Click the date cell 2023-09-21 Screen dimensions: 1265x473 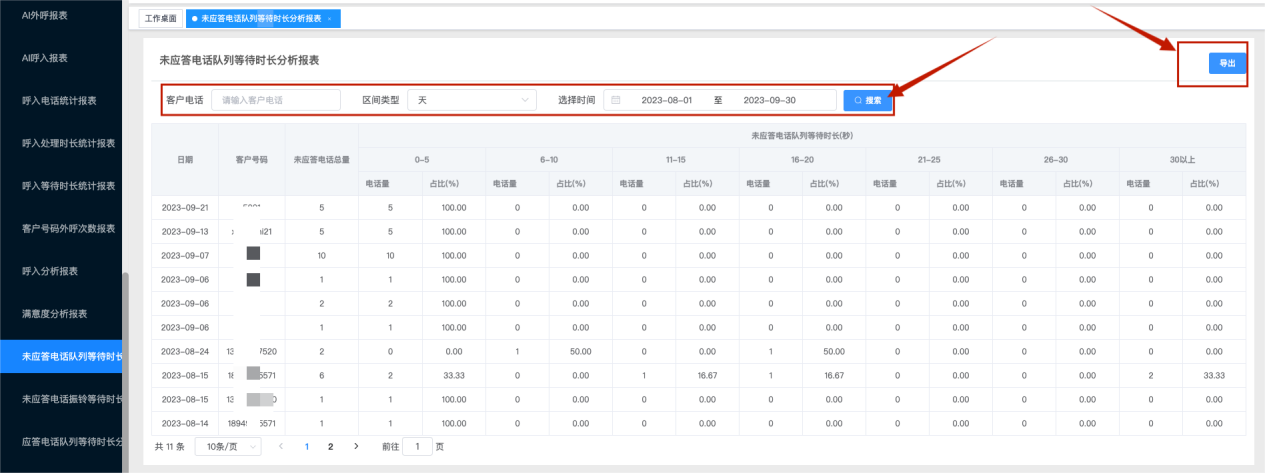pyautogui.click(x=185, y=207)
